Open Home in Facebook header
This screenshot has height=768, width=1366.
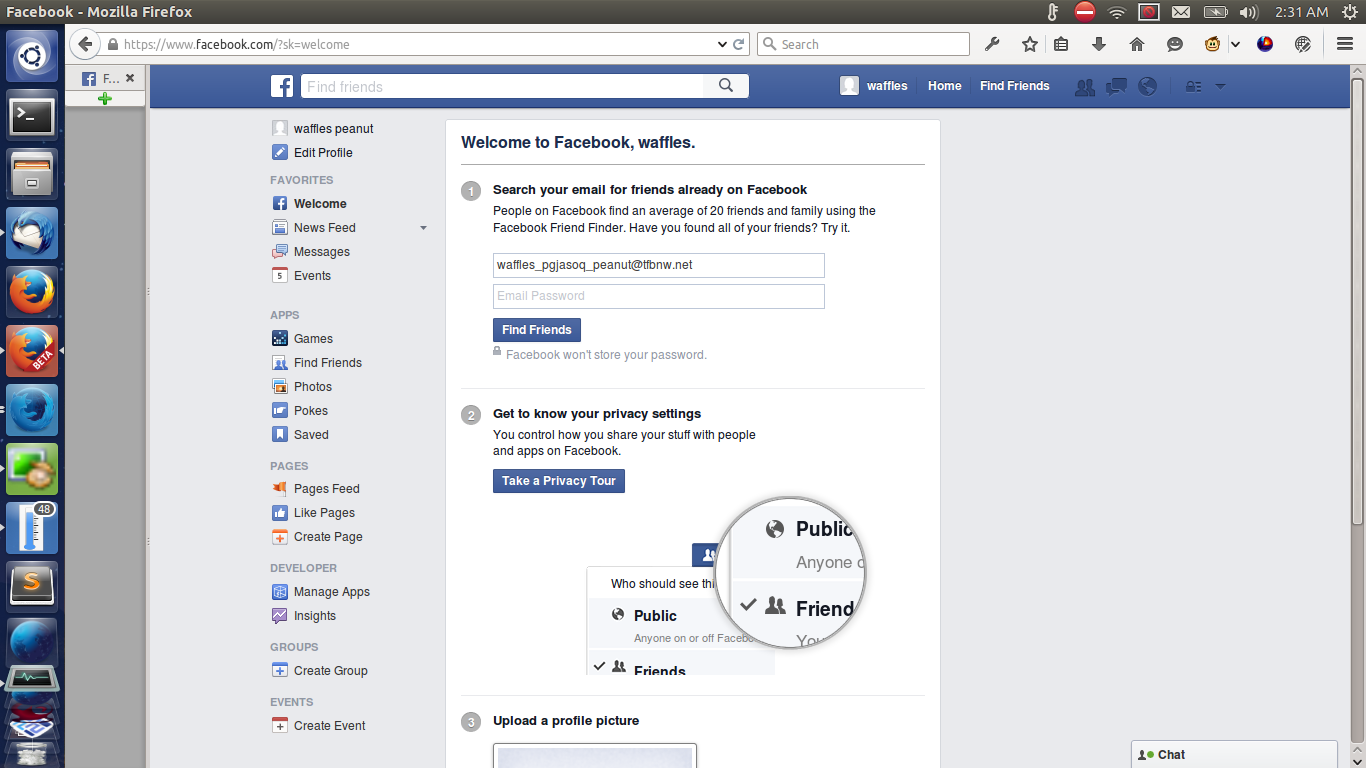pos(945,86)
